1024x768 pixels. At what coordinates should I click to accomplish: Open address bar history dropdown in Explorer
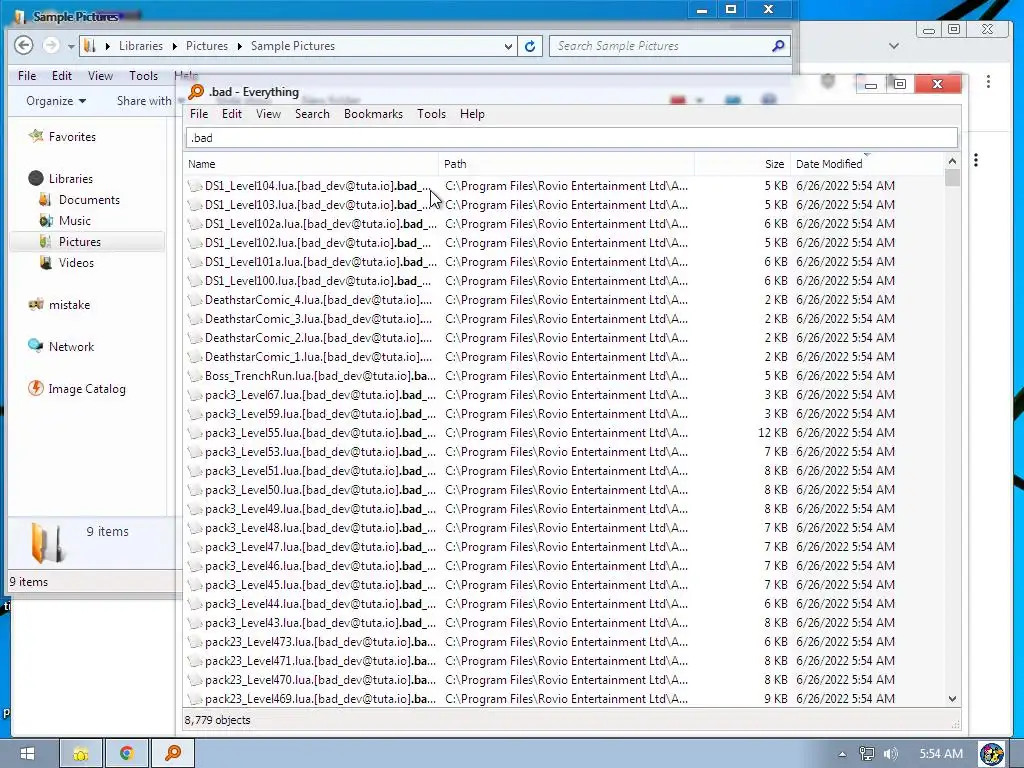tap(508, 46)
